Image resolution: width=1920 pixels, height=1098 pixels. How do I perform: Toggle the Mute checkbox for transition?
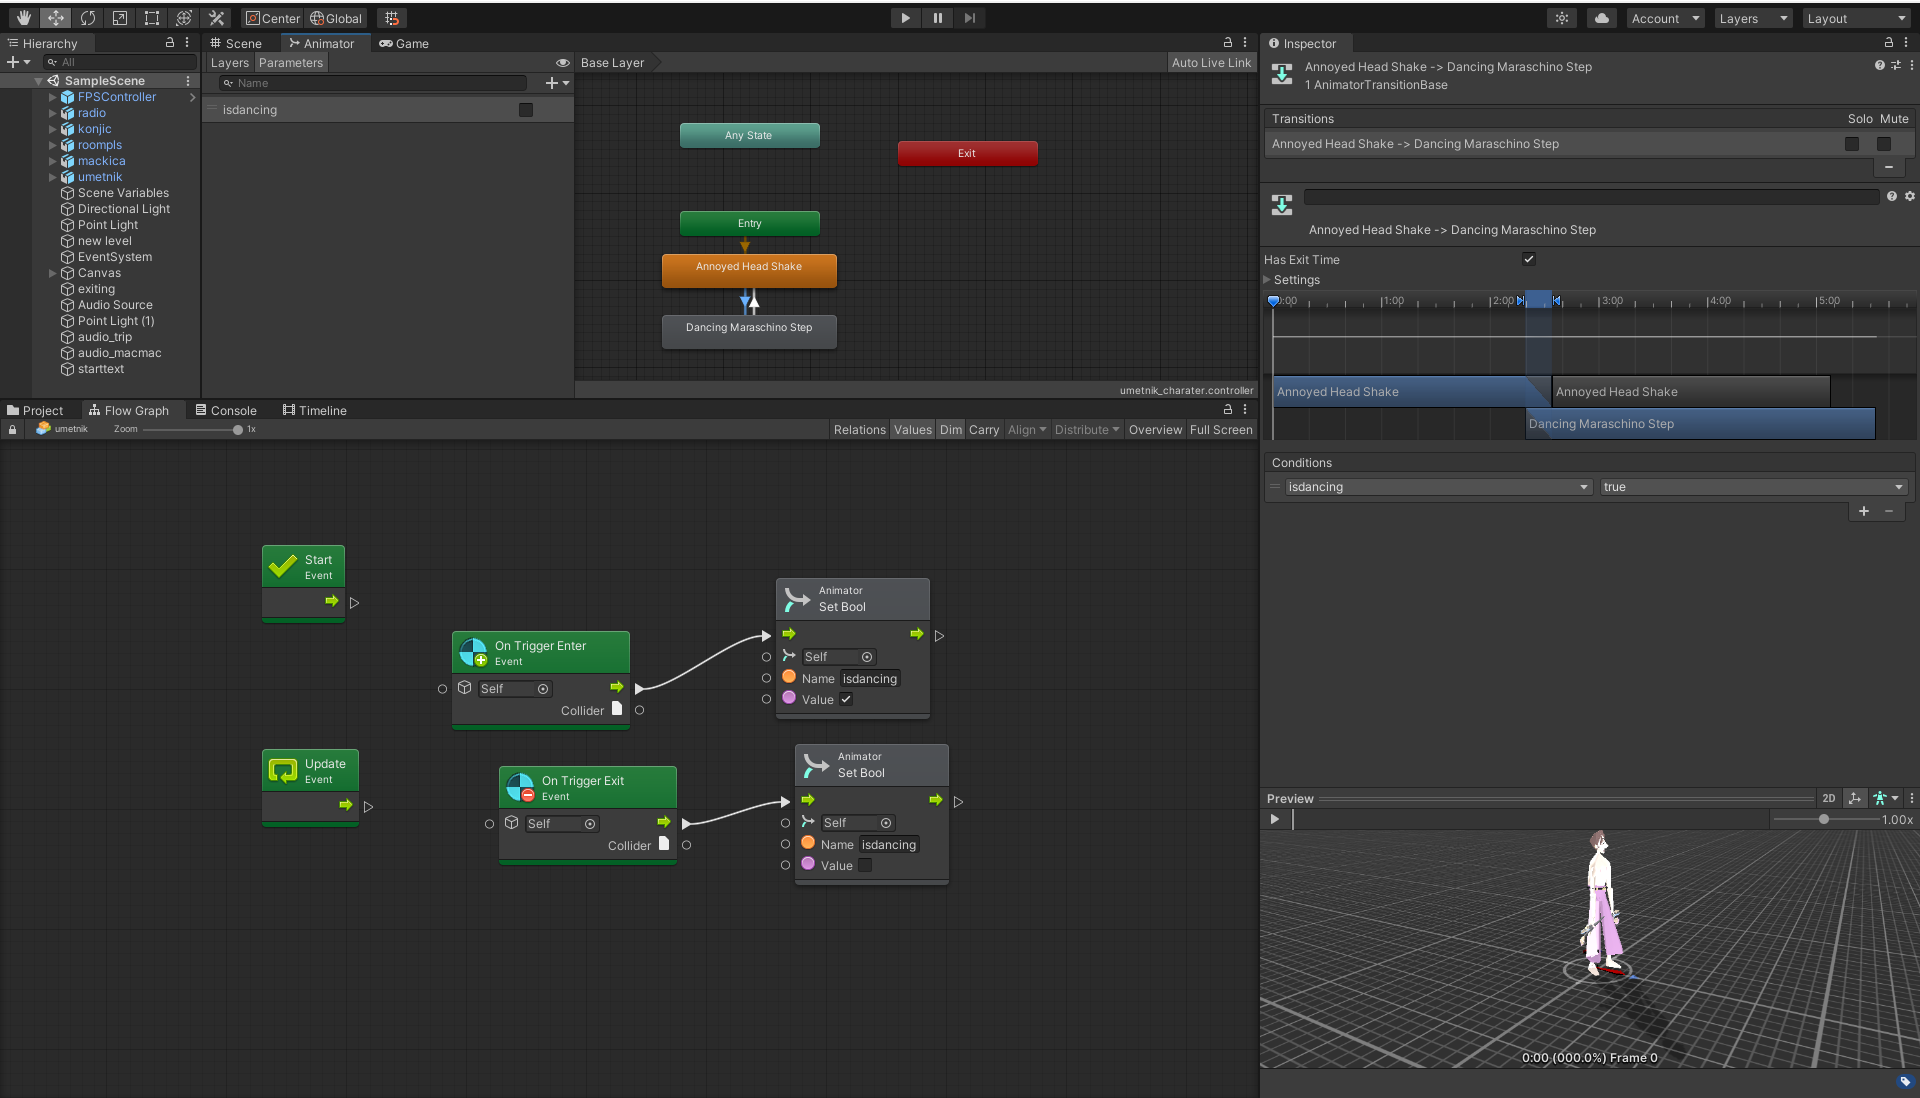pos(1884,144)
